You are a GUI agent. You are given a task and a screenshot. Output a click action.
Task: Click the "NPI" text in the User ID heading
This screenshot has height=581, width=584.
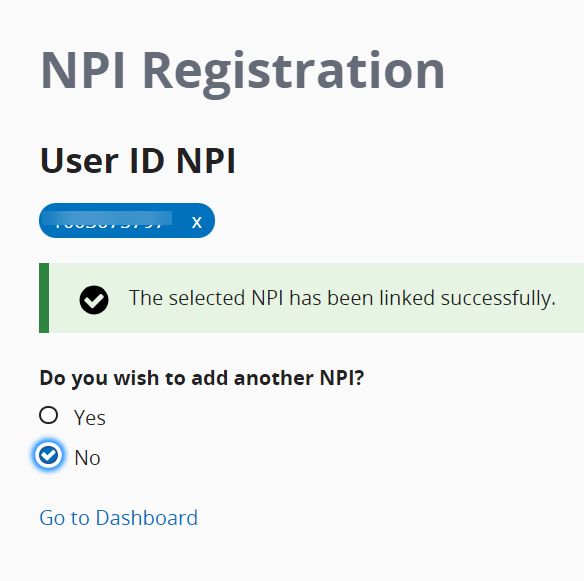[206, 161]
